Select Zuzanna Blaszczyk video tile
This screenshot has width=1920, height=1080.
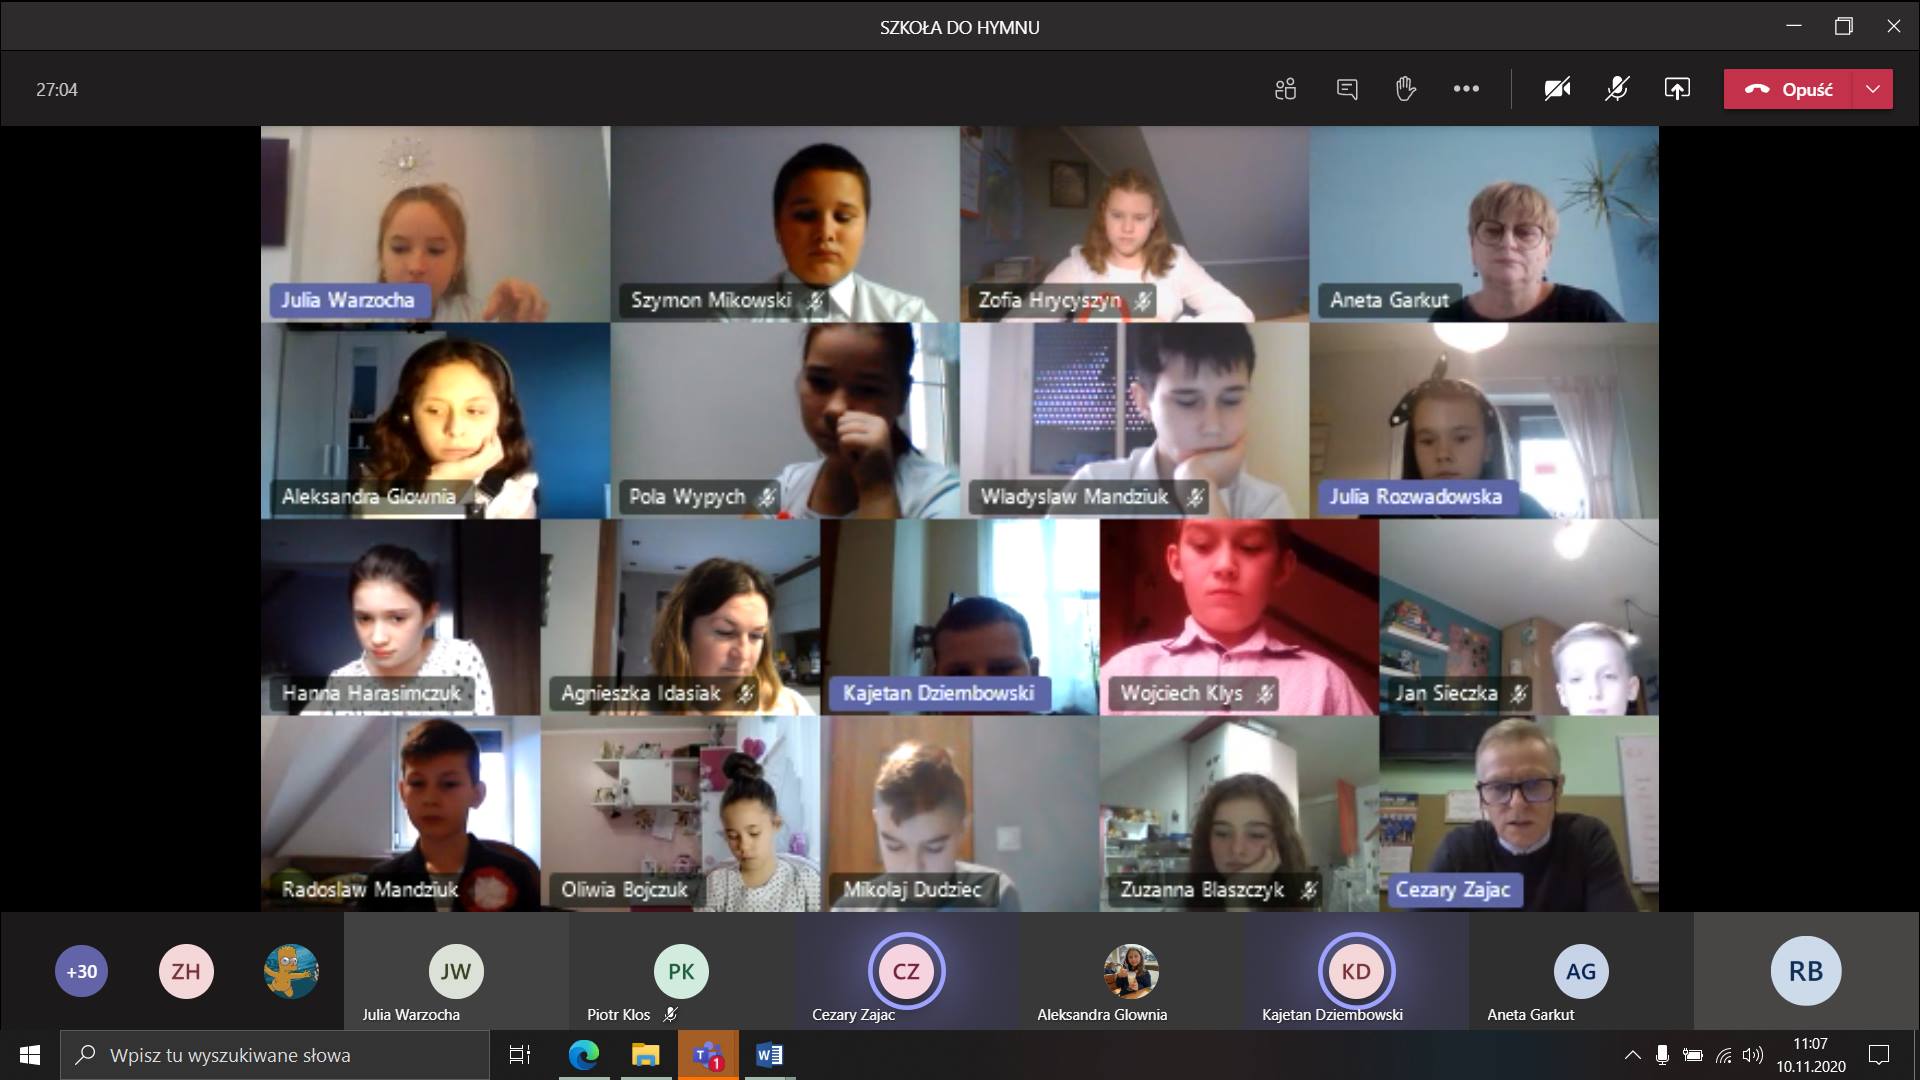(1239, 813)
